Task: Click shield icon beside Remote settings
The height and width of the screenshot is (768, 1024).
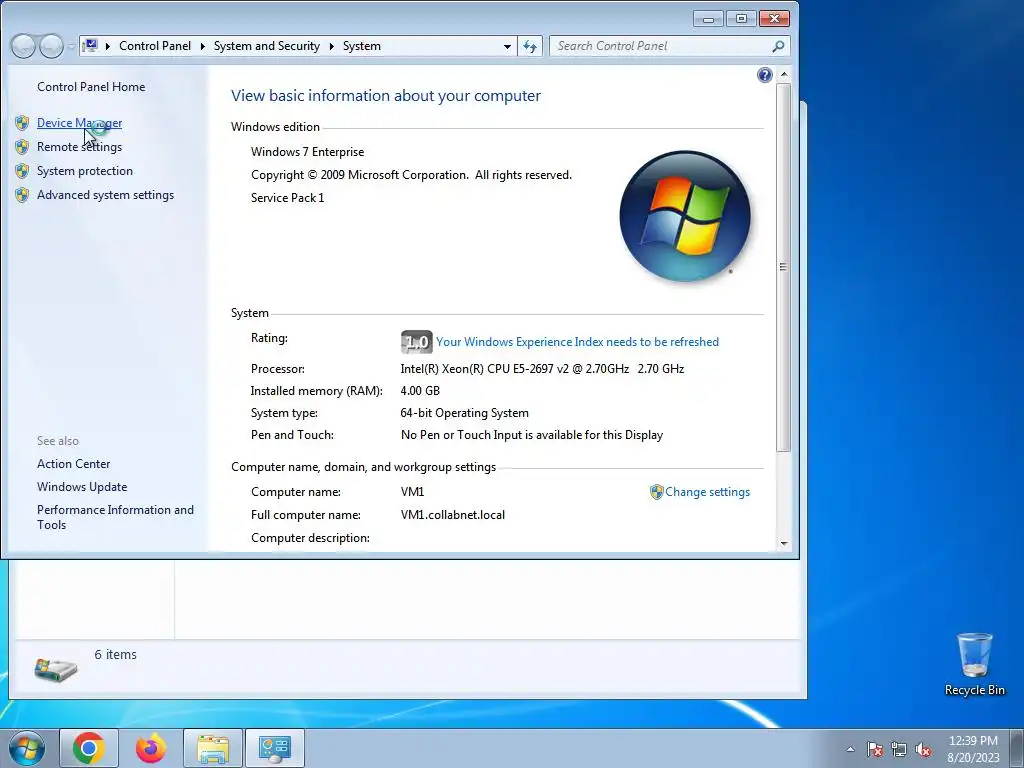Action: coord(22,147)
